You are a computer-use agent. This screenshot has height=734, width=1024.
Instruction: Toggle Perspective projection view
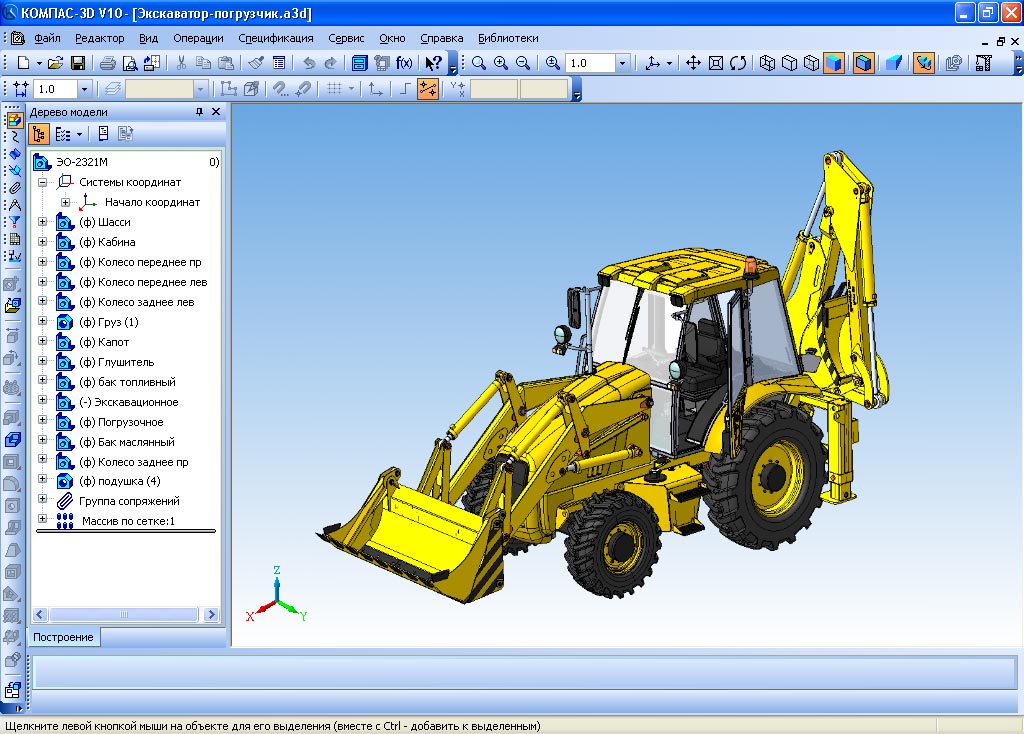895,63
